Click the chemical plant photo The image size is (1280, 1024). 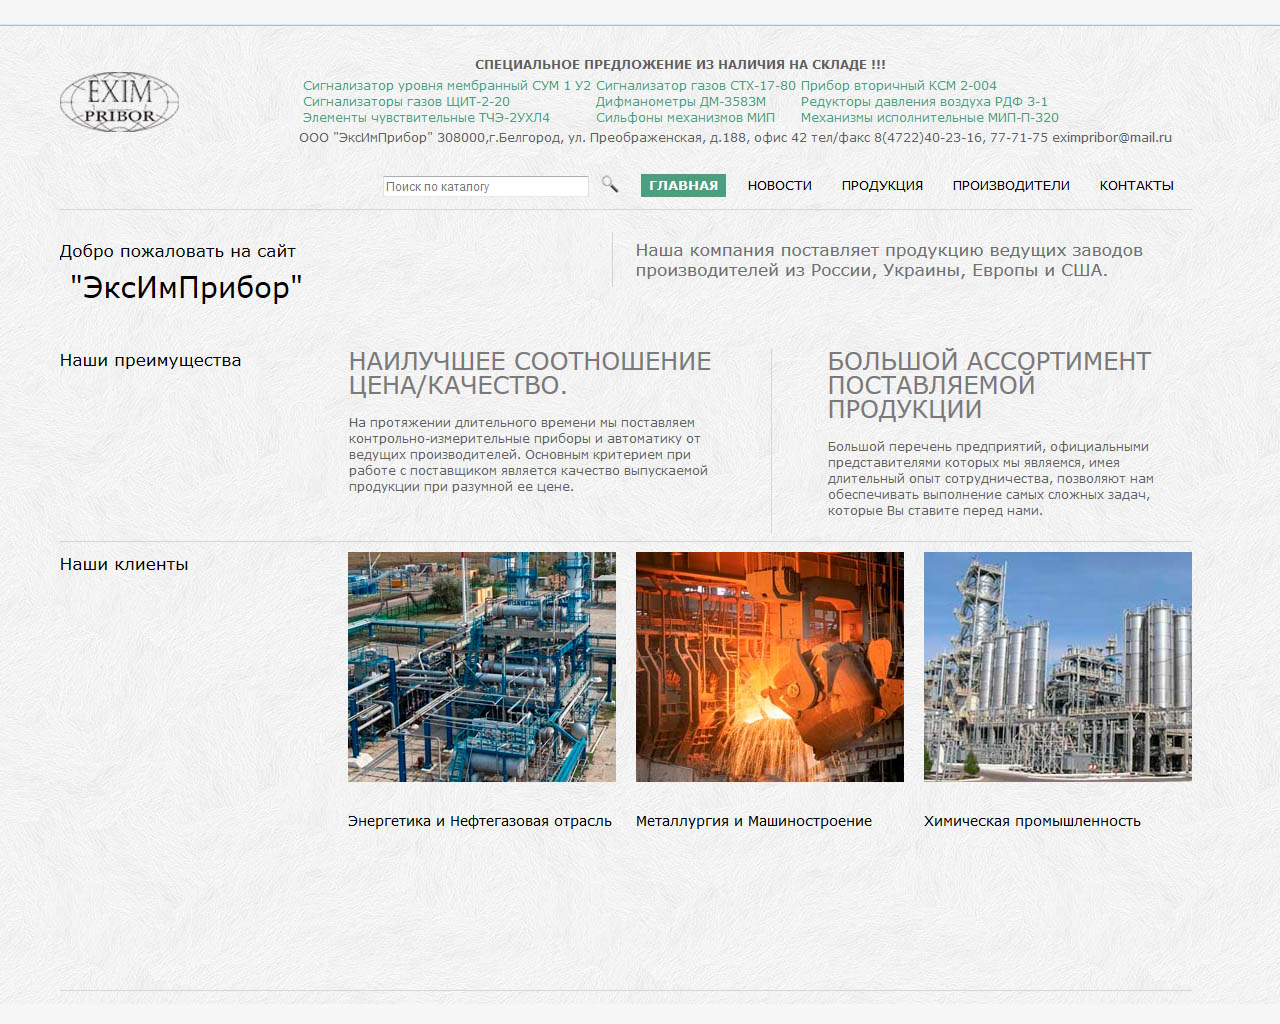point(1058,667)
